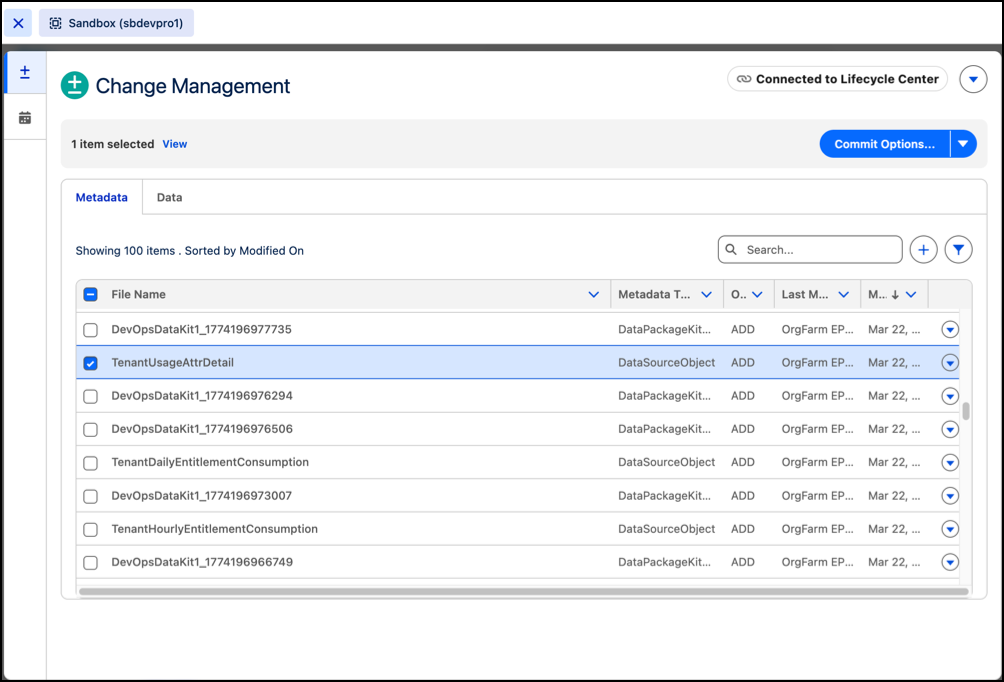1004x682 pixels.
Task: Click the horizontal table scrollbar
Action: click(523, 592)
